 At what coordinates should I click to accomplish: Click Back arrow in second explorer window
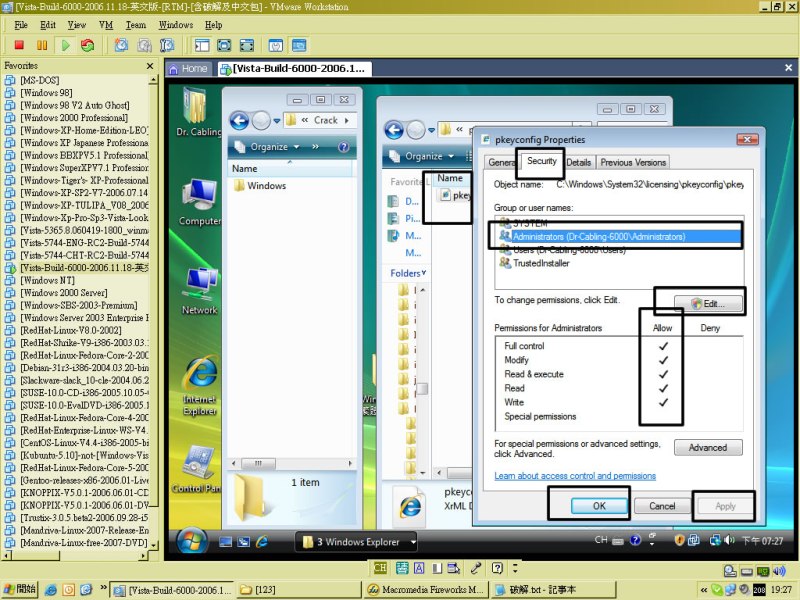[x=394, y=130]
